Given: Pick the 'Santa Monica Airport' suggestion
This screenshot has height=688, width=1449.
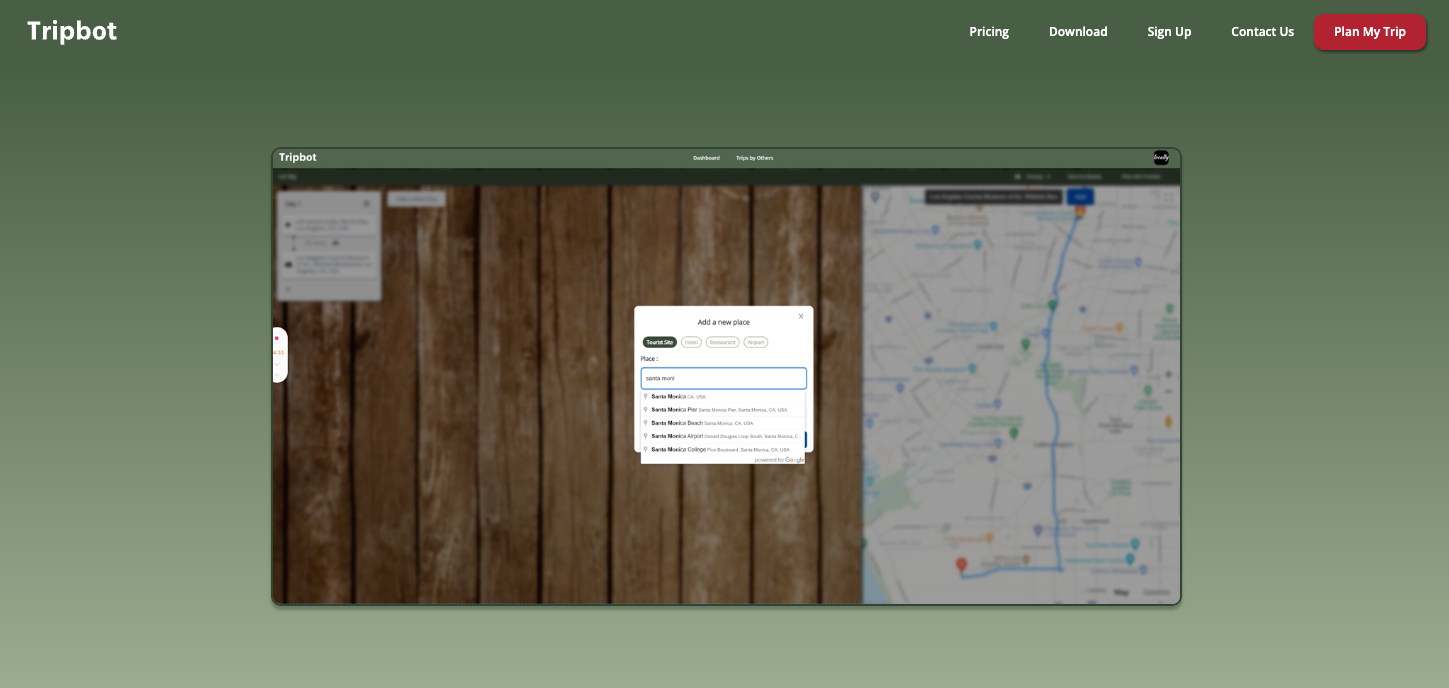Looking at the screenshot, I should pos(723,436).
